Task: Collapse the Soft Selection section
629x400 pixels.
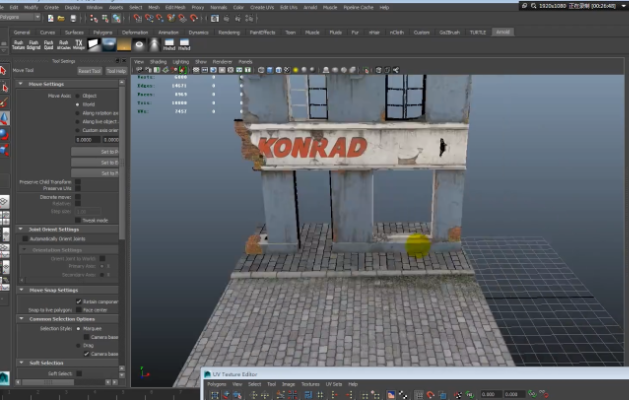Action: click(x=20, y=363)
